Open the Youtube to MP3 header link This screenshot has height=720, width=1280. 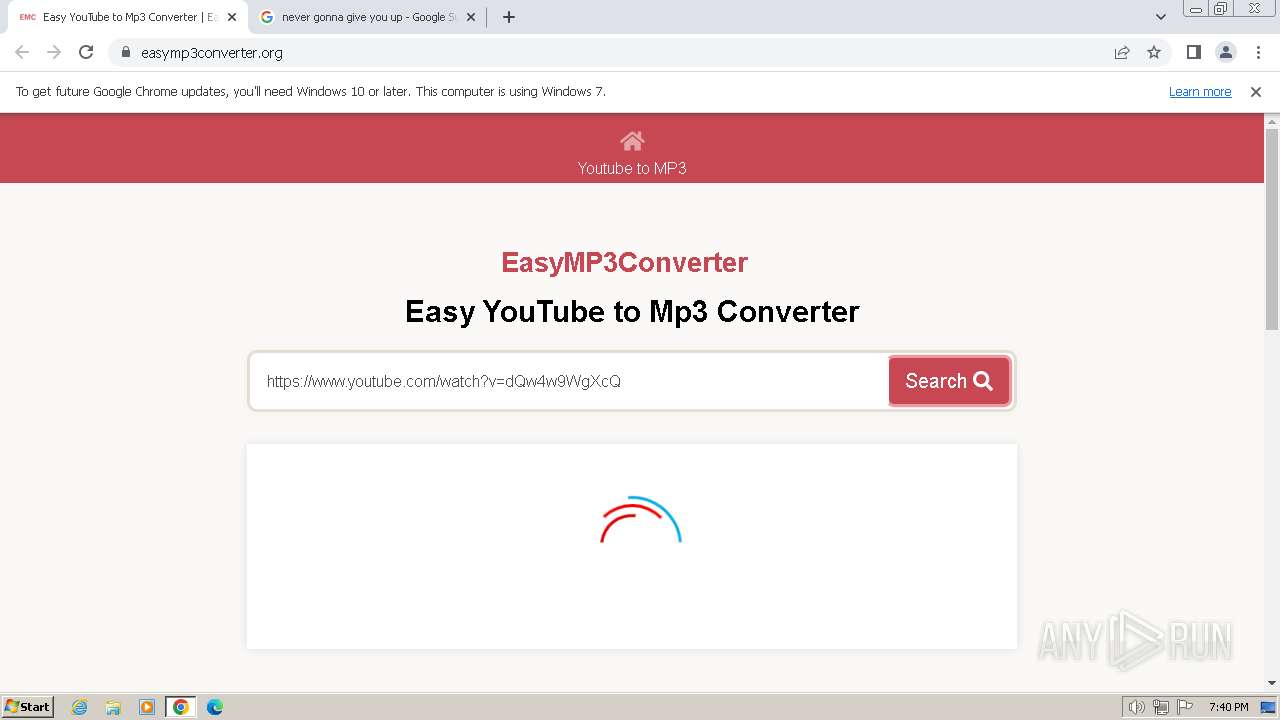(632, 168)
